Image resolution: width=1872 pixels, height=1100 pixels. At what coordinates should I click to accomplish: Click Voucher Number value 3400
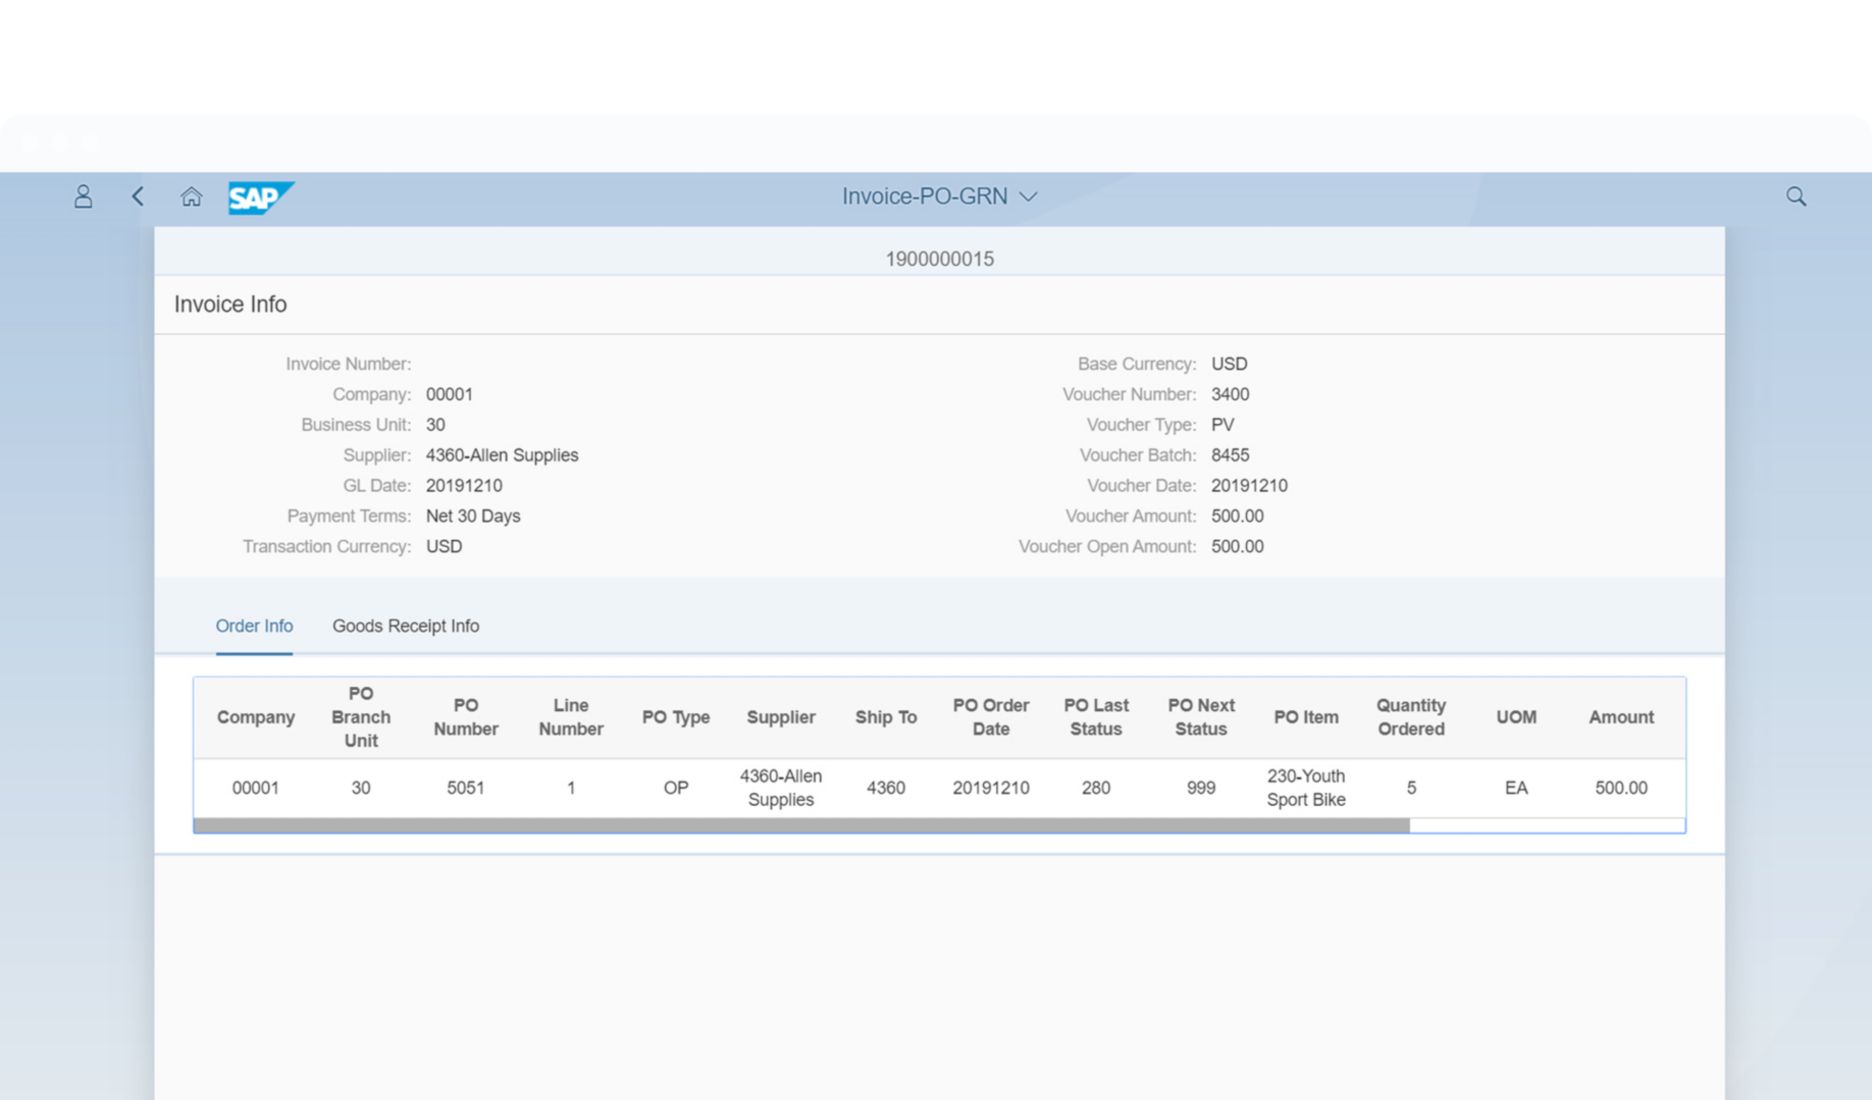(1230, 394)
